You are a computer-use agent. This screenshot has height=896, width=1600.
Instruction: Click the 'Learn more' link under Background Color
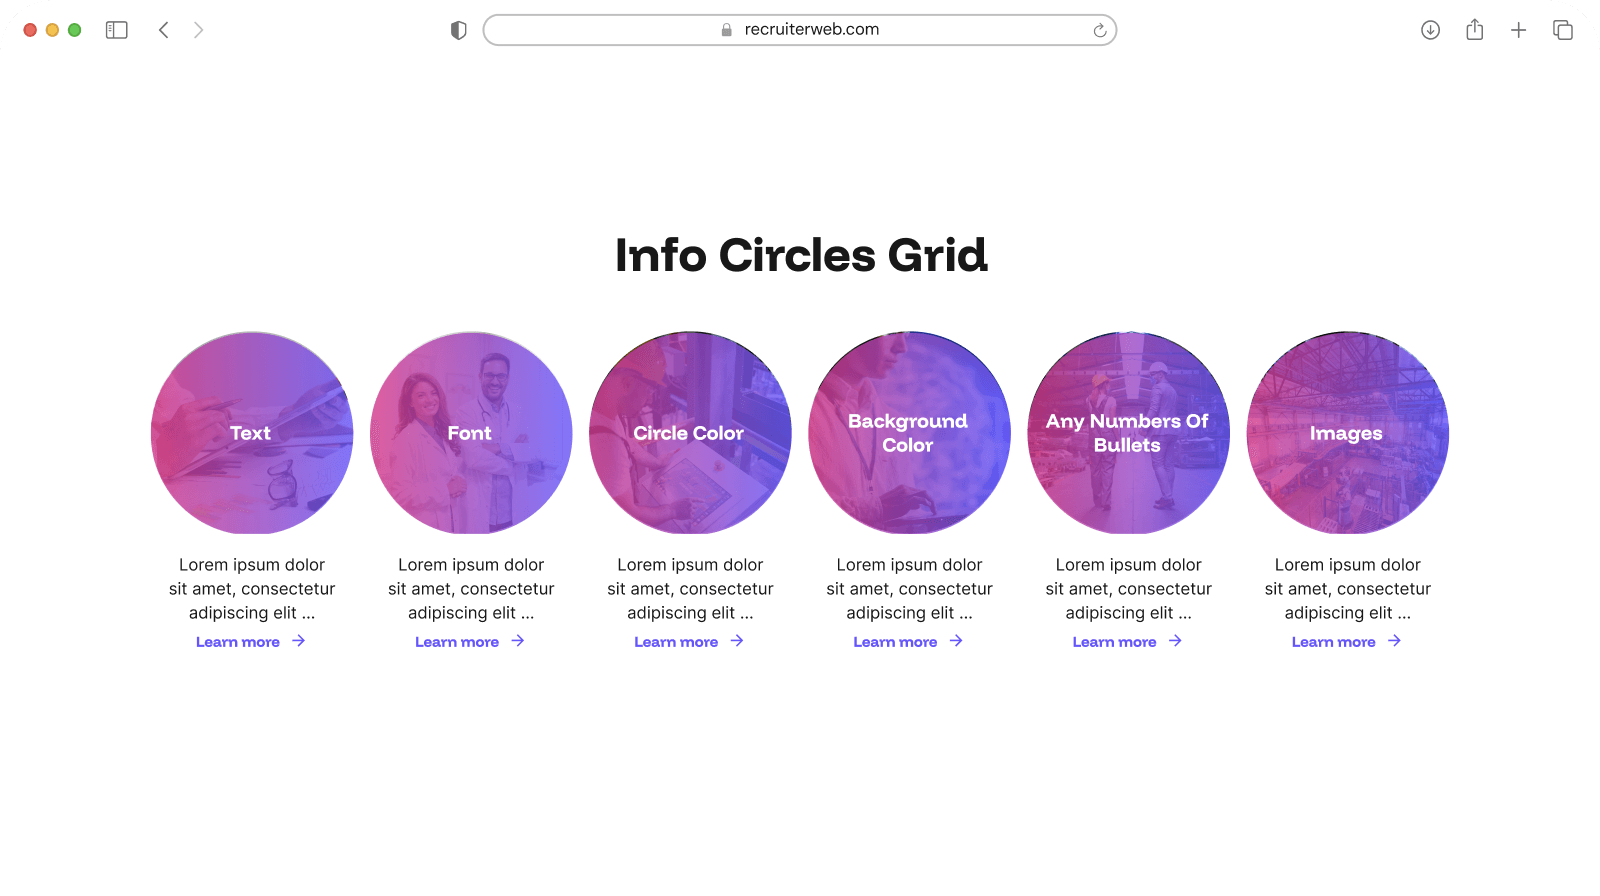(x=895, y=641)
